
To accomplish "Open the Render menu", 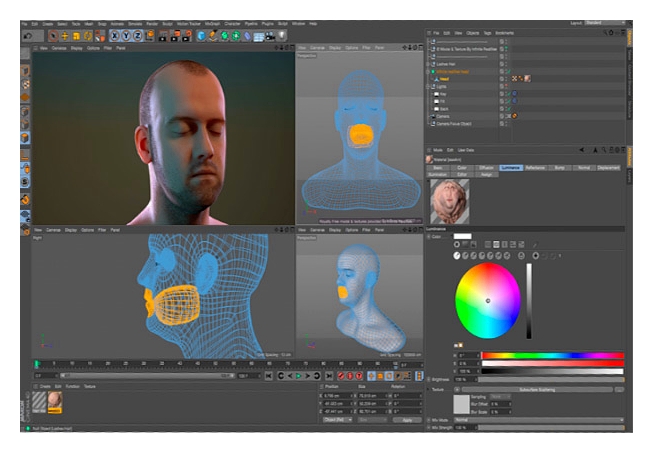I will pos(152,24).
